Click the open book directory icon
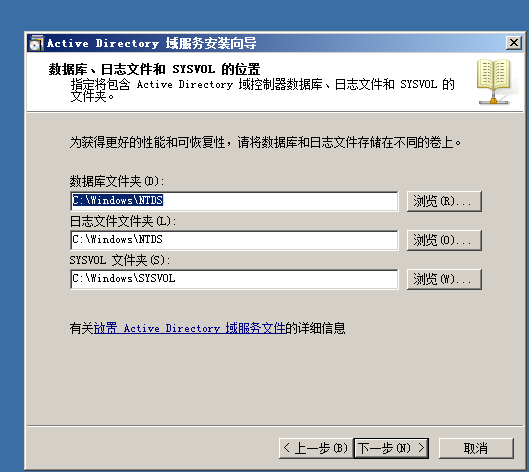The height and width of the screenshot is (472, 529). 494,82
